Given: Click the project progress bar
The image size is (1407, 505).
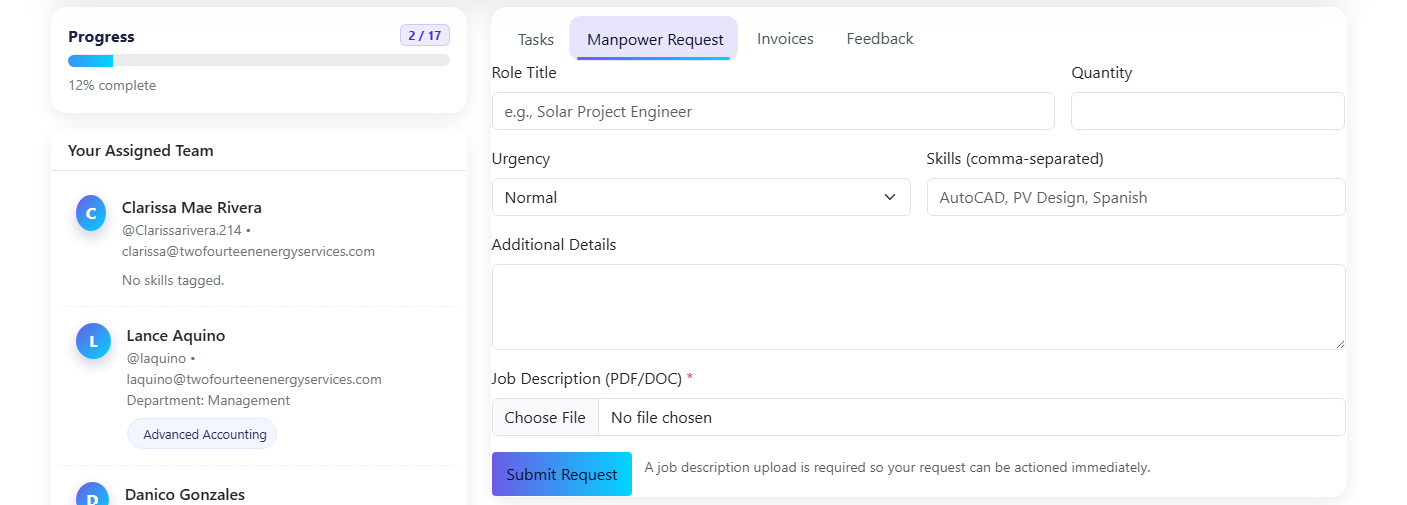Looking at the screenshot, I should [258, 61].
